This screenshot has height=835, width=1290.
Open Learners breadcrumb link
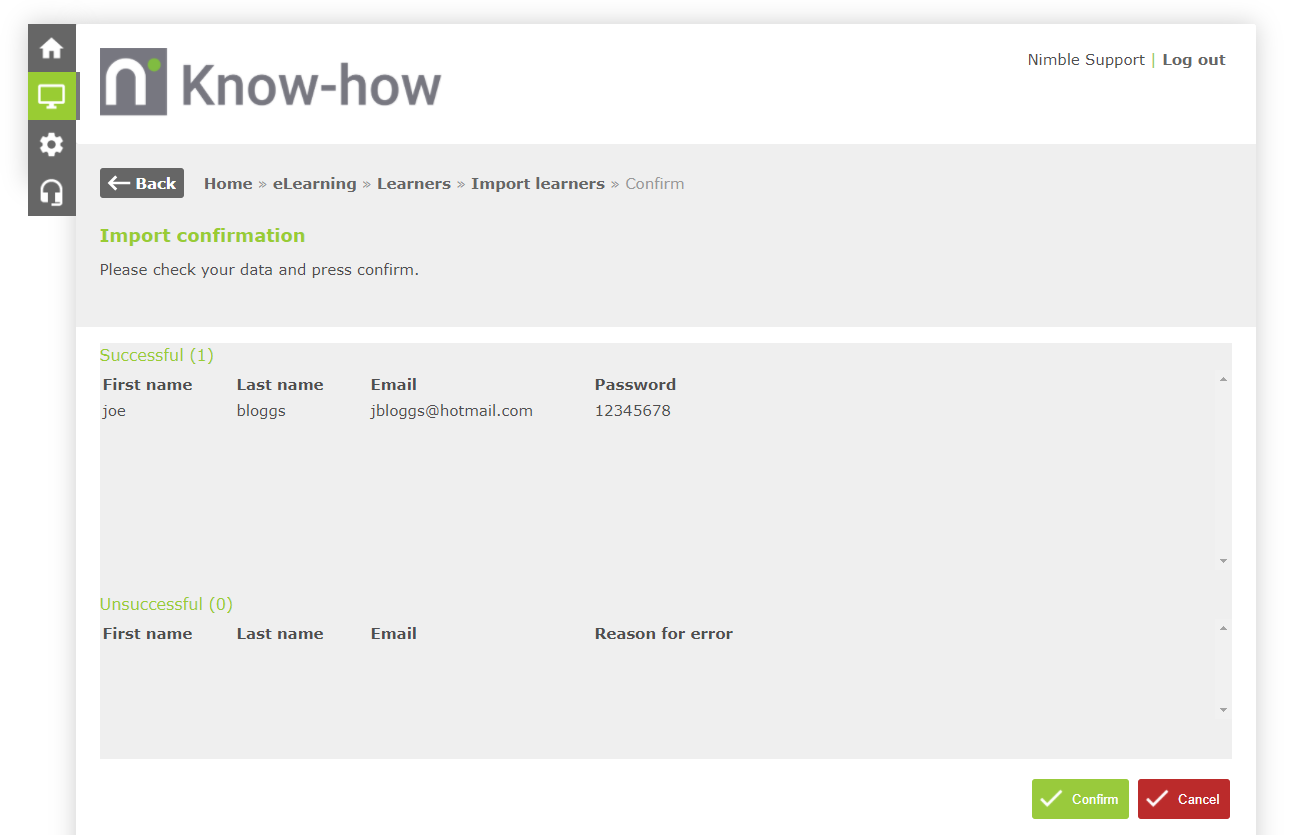click(x=414, y=184)
